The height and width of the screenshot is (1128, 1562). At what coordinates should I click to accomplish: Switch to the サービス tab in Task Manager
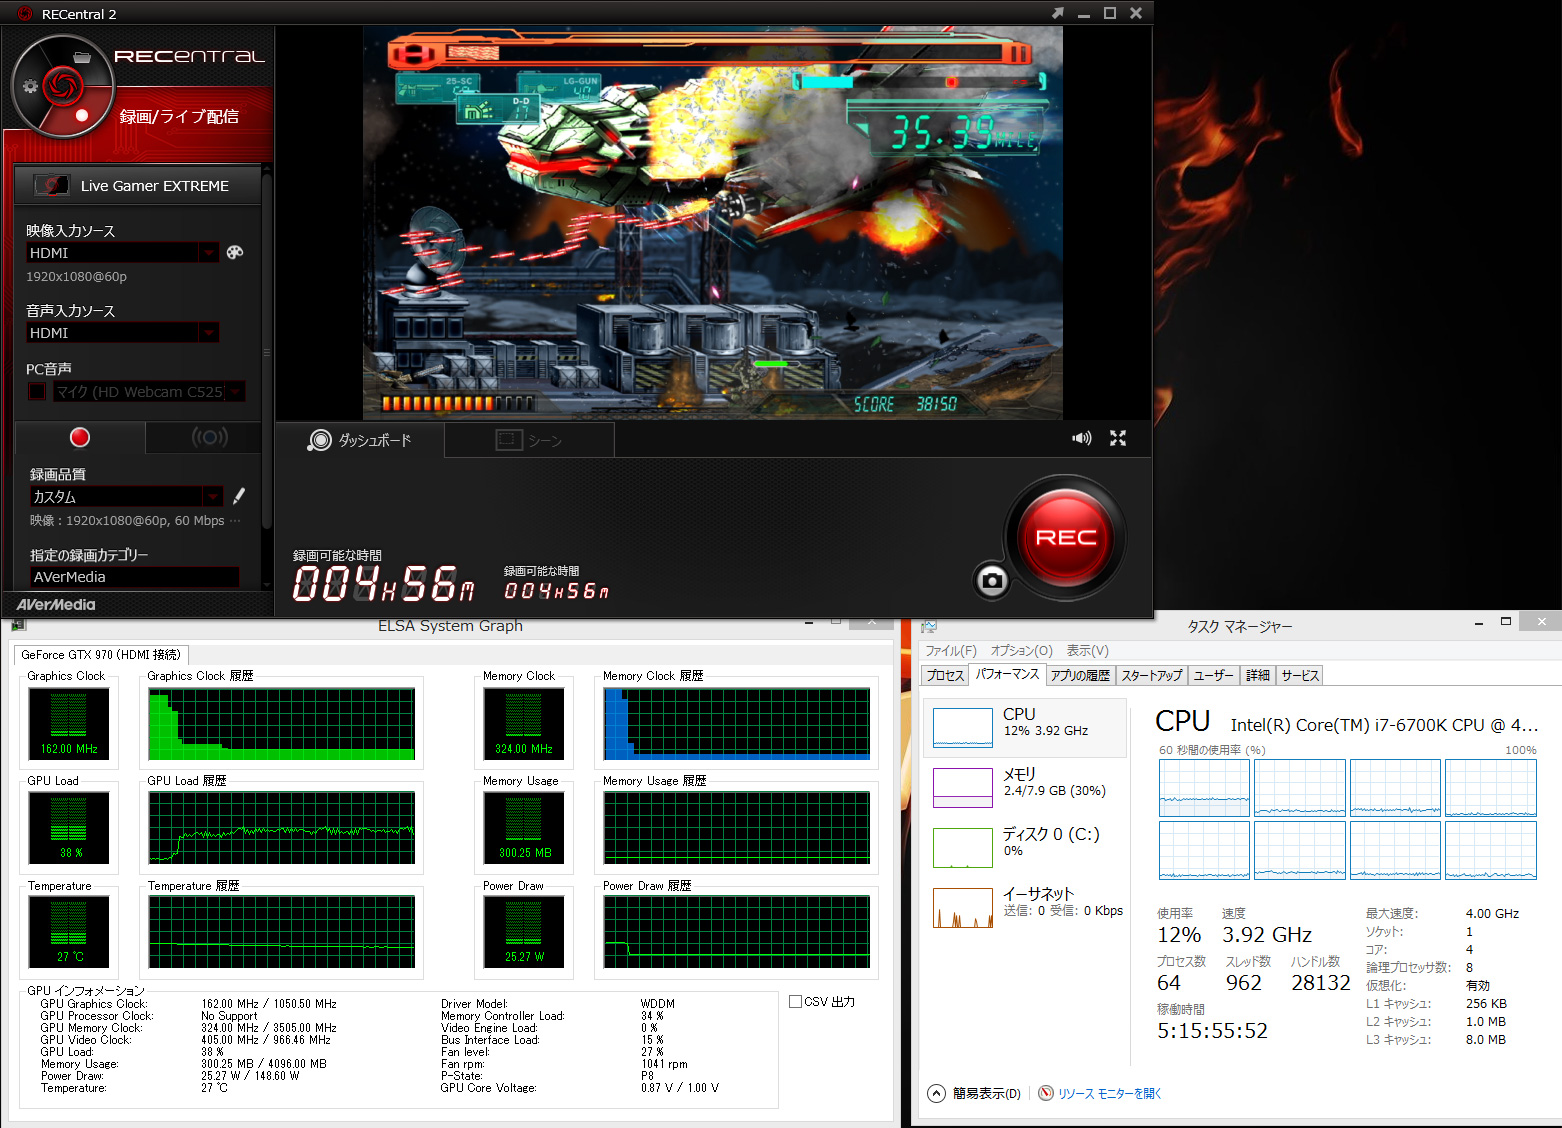click(1300, 676)
